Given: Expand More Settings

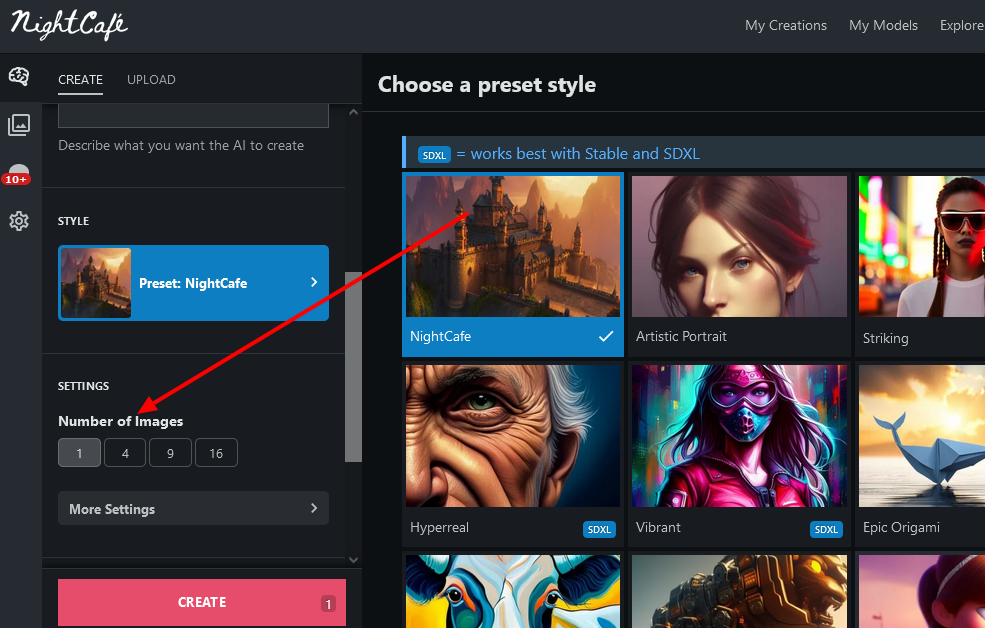Looking at the screenshot, I should [193, 508].
